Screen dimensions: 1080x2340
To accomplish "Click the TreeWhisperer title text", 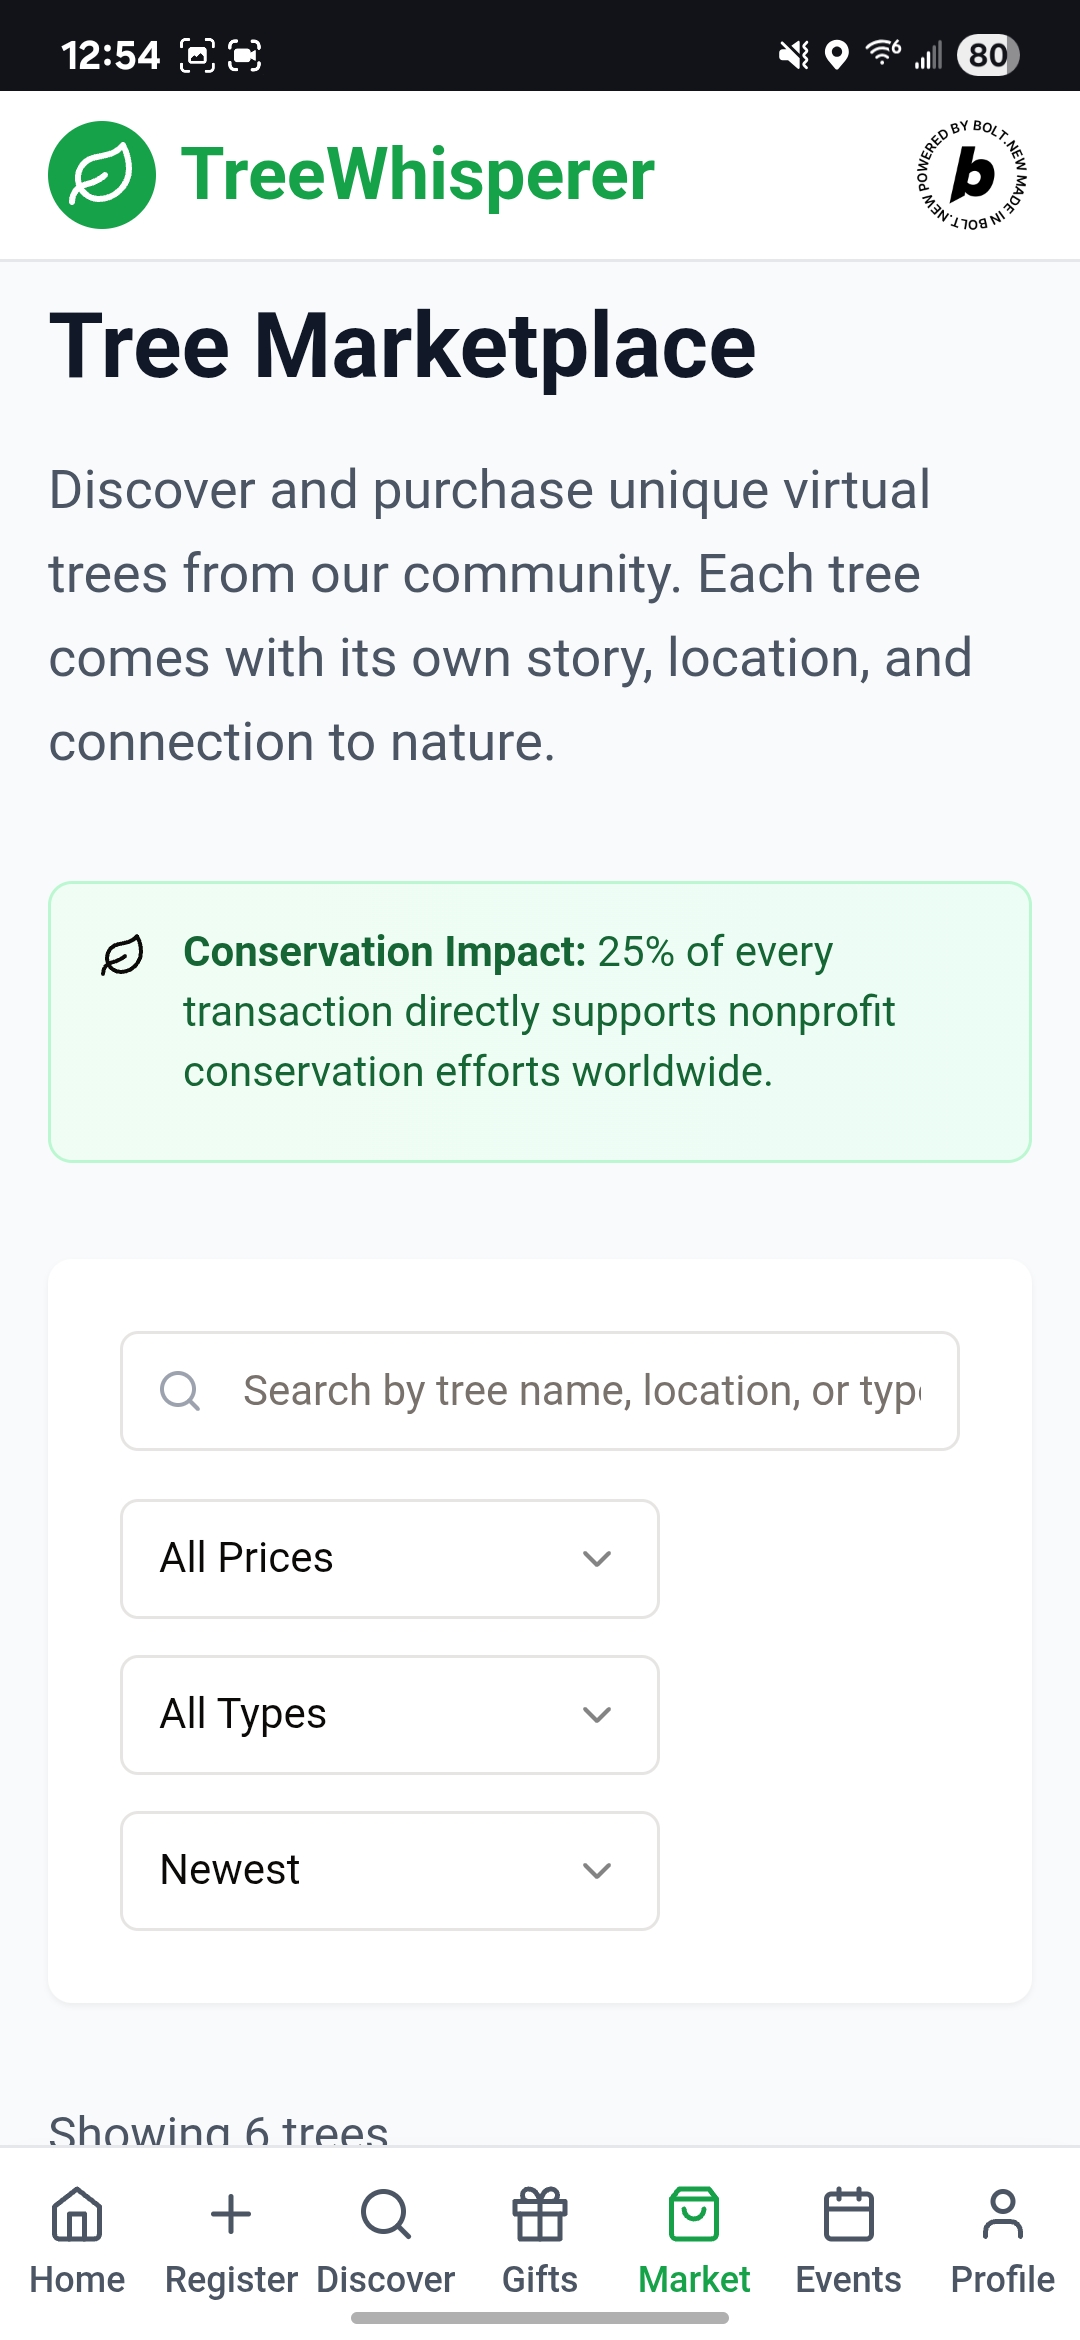I will click(x=417, y=175).
